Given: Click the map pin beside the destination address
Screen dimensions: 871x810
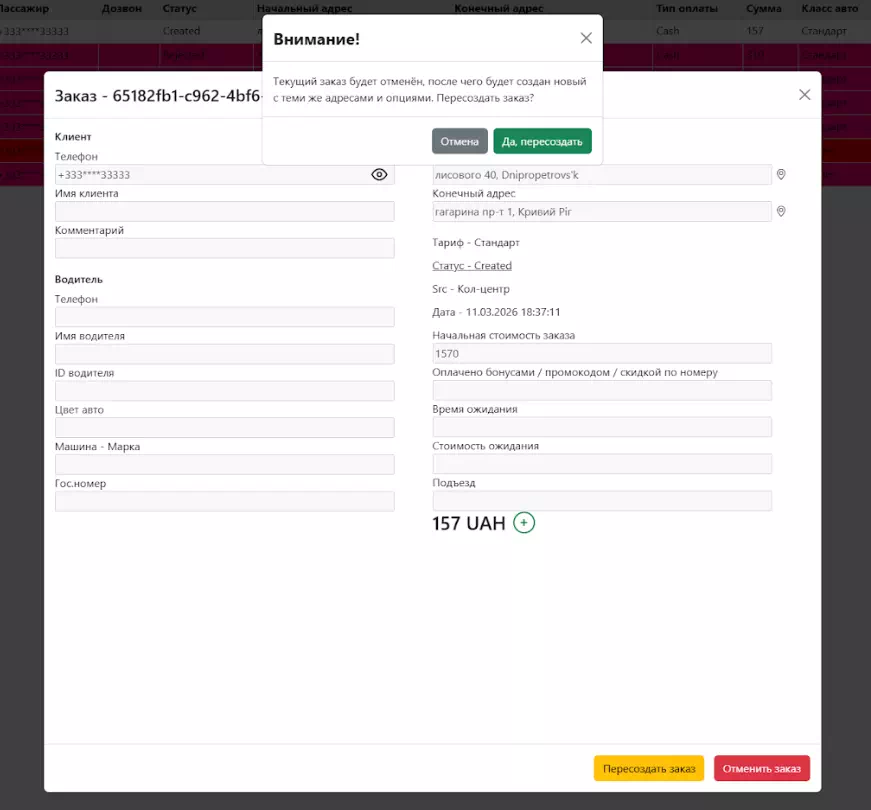Looking at the screenshot, I should 781,212.
